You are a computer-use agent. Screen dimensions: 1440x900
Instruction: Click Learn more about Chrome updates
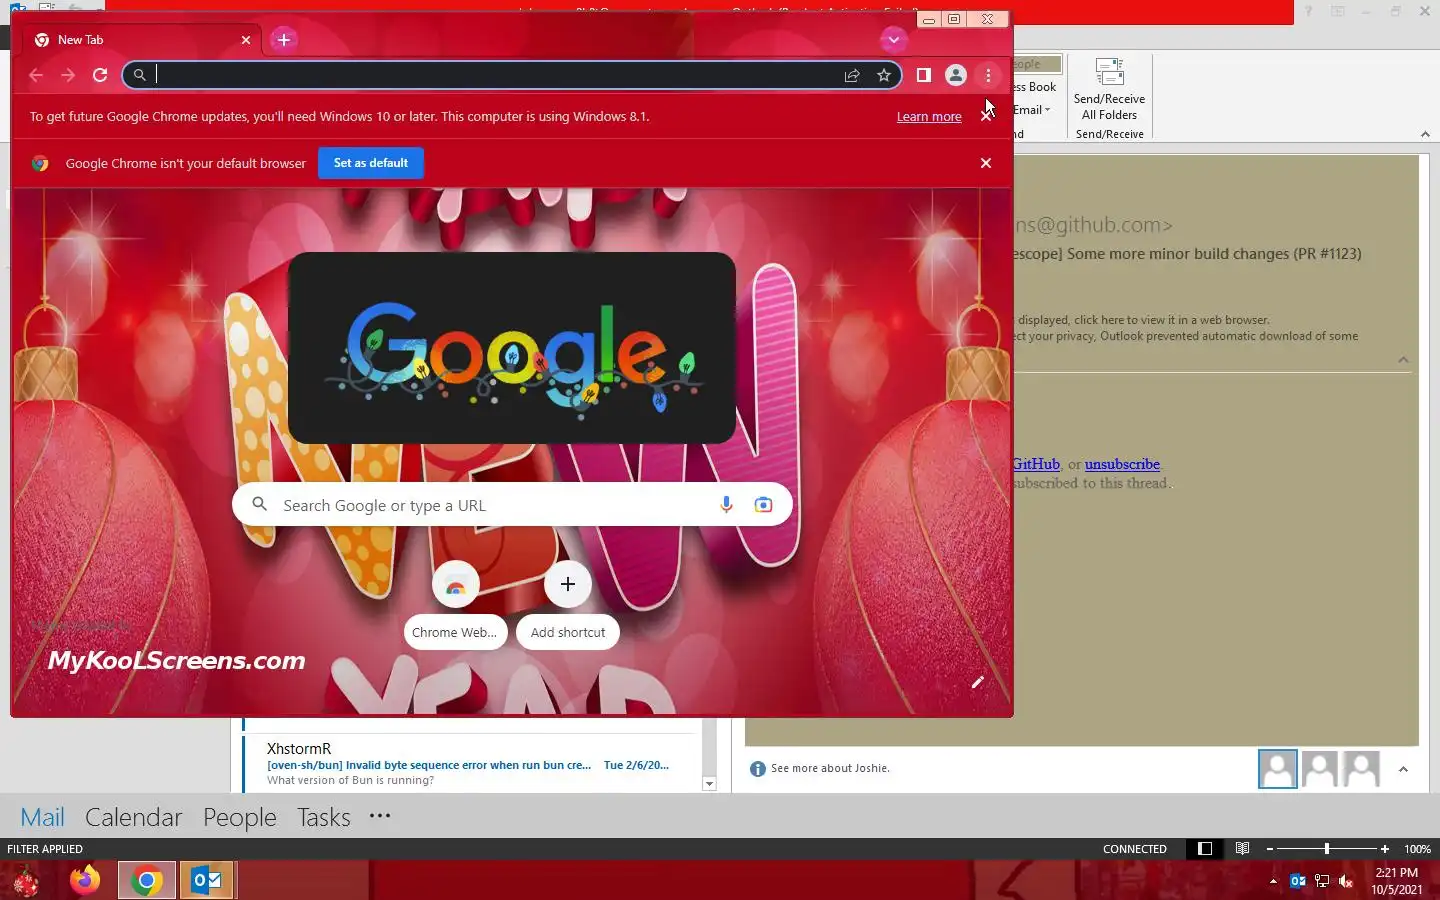929,117
